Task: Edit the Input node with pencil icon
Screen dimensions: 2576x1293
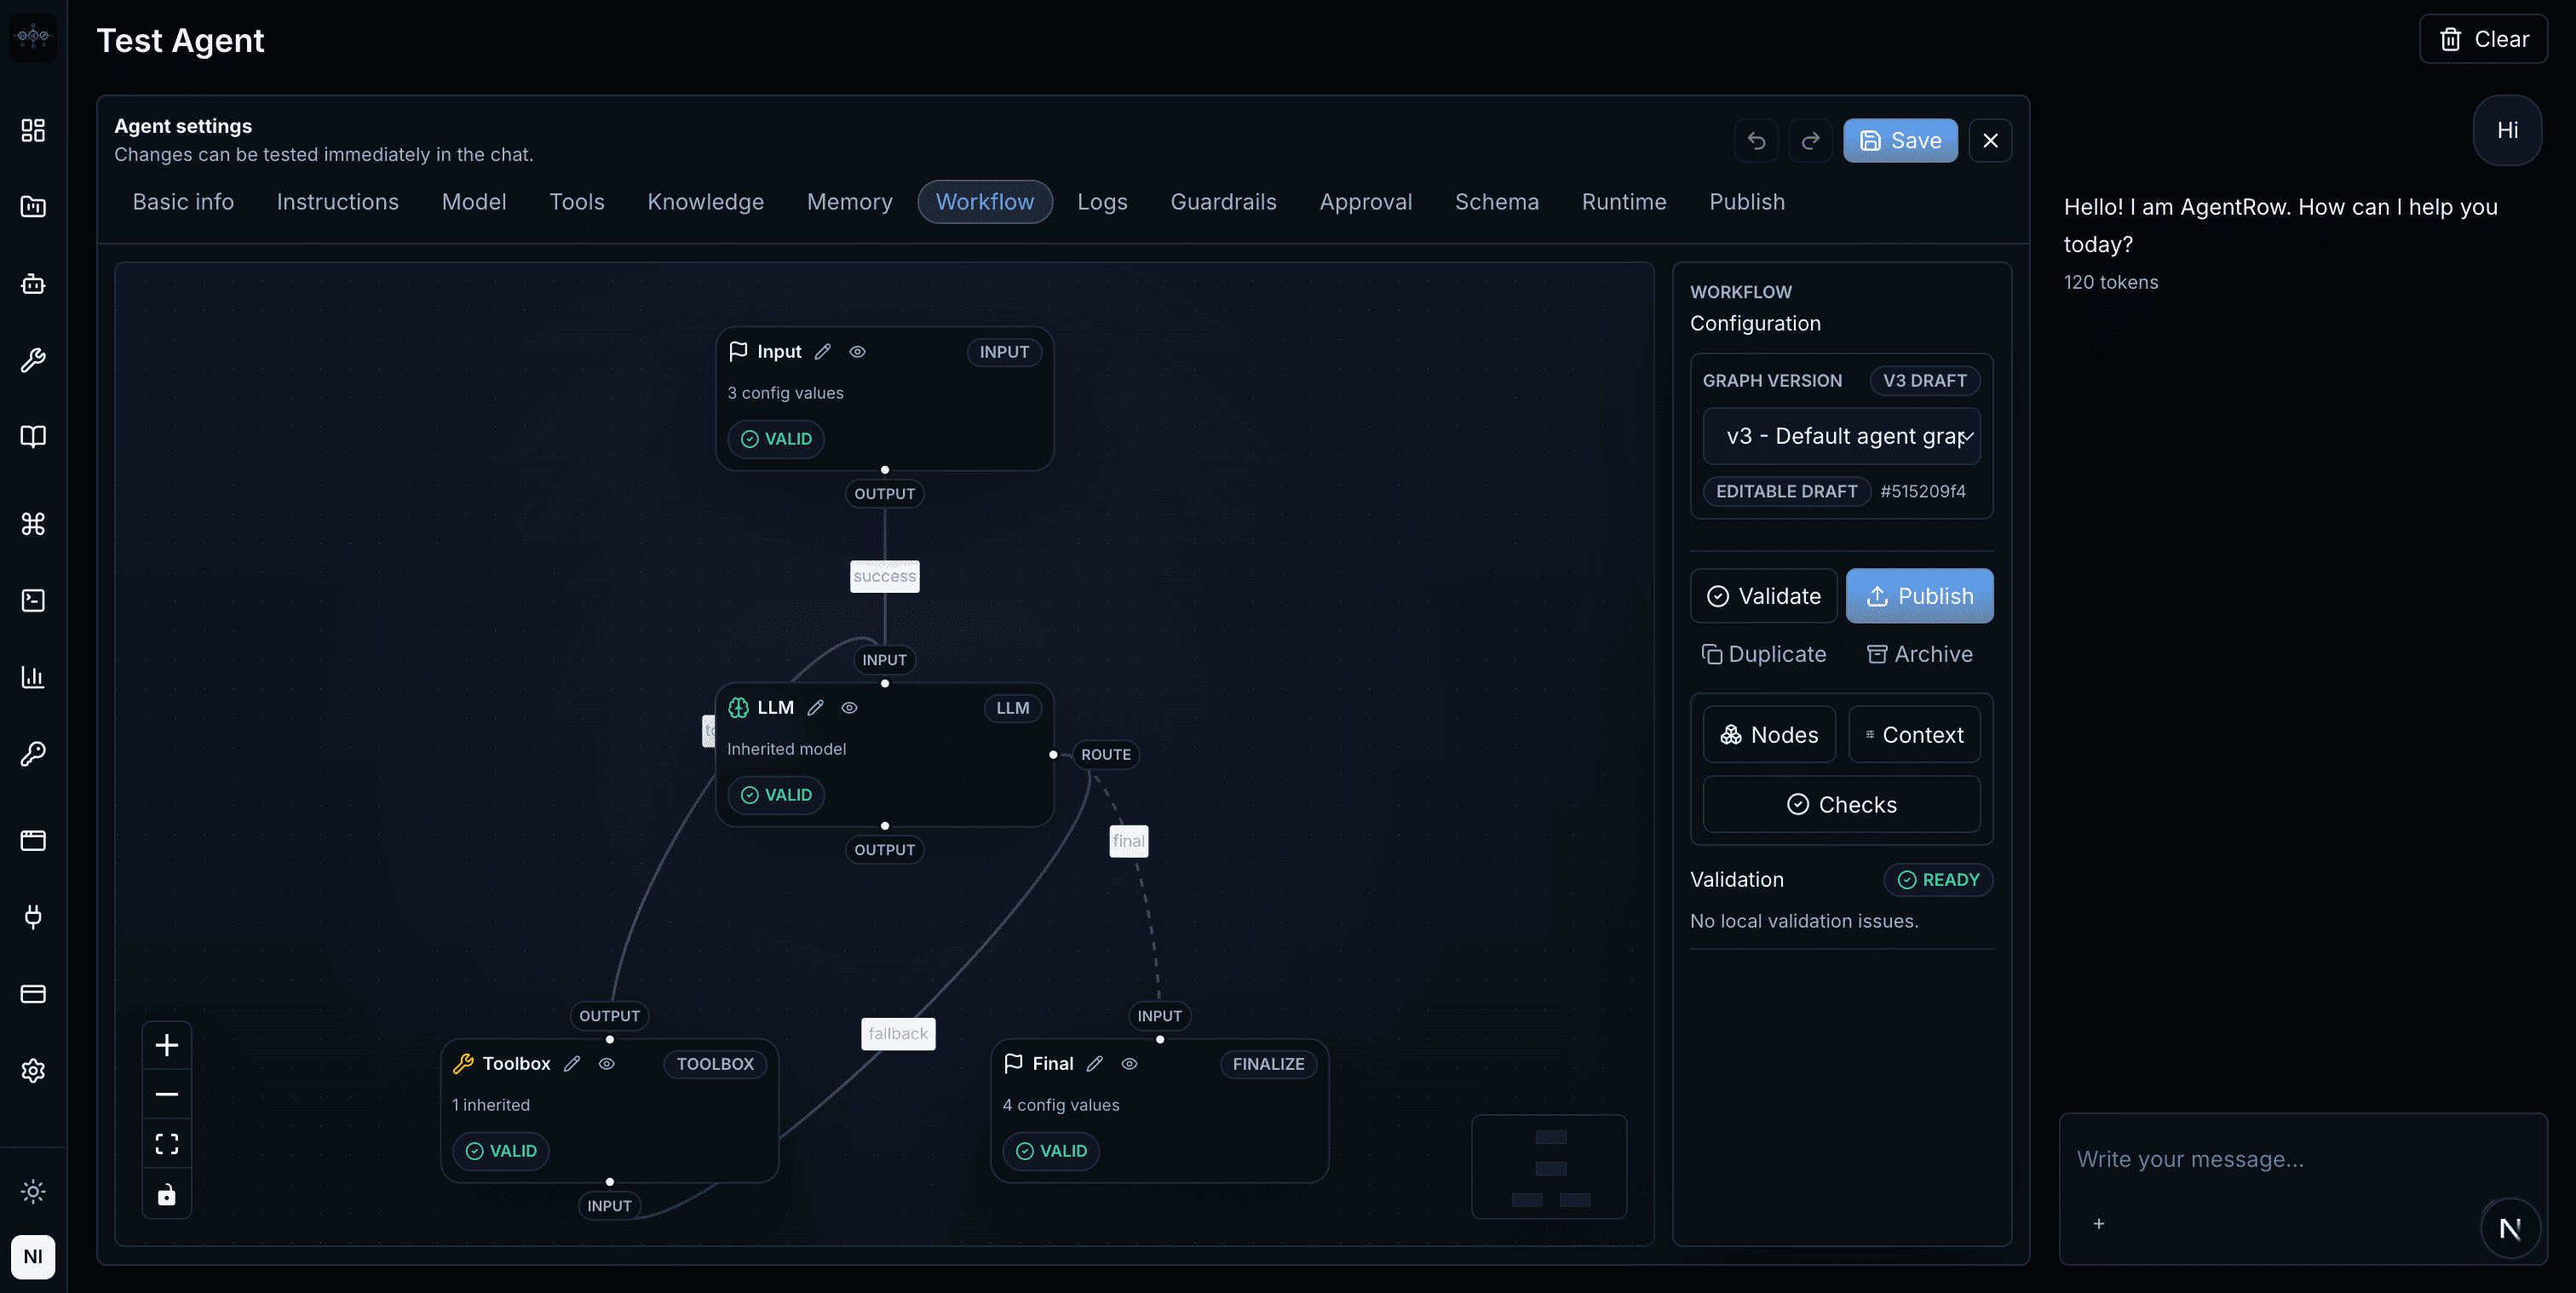Action: (823, 352)
